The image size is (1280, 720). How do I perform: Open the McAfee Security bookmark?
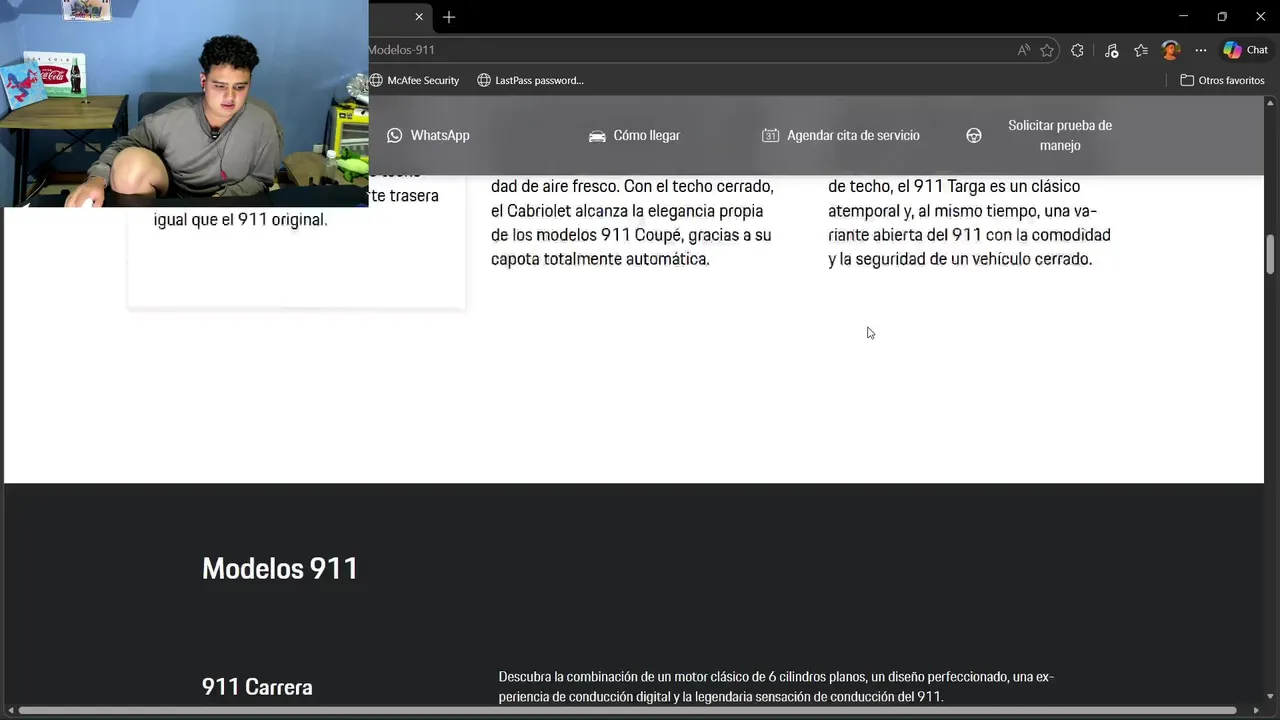(x=414, y=80)
